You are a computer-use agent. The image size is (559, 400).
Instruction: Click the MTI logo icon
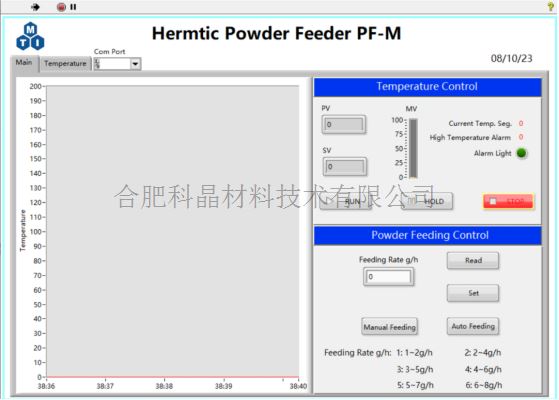point(30,36)
